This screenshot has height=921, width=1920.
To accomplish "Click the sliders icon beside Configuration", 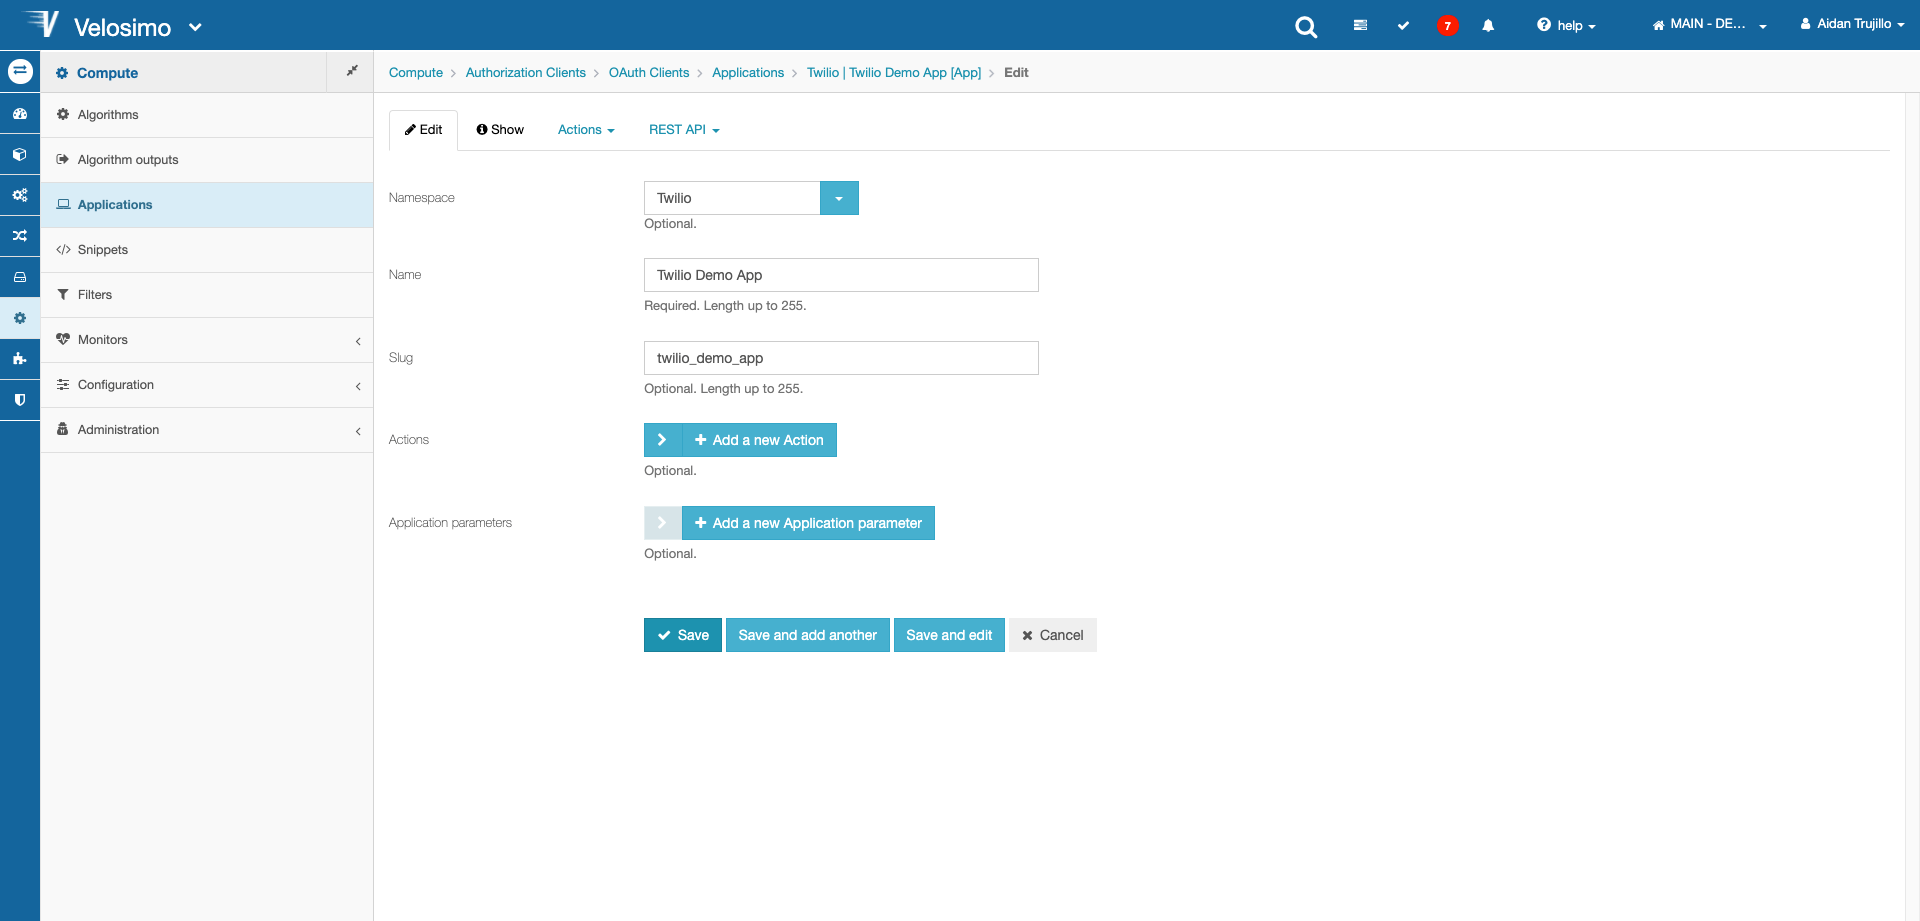I will pyautogui.click(x=63, y=384).
